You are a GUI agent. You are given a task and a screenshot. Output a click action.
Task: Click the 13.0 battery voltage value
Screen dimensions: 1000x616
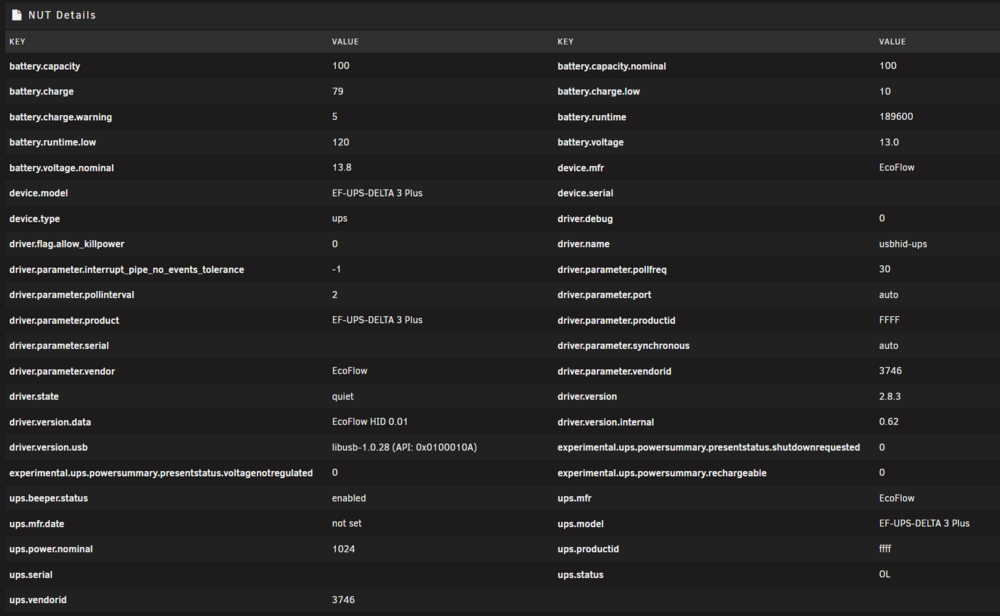pos(889,142)
